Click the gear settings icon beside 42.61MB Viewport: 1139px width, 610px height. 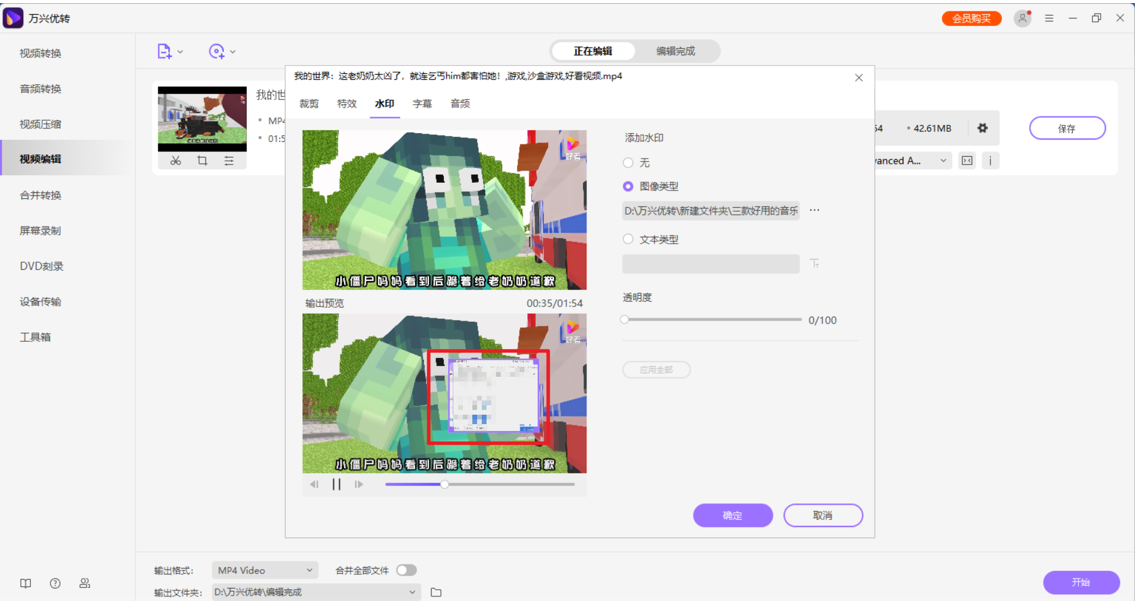coord(982,128)
